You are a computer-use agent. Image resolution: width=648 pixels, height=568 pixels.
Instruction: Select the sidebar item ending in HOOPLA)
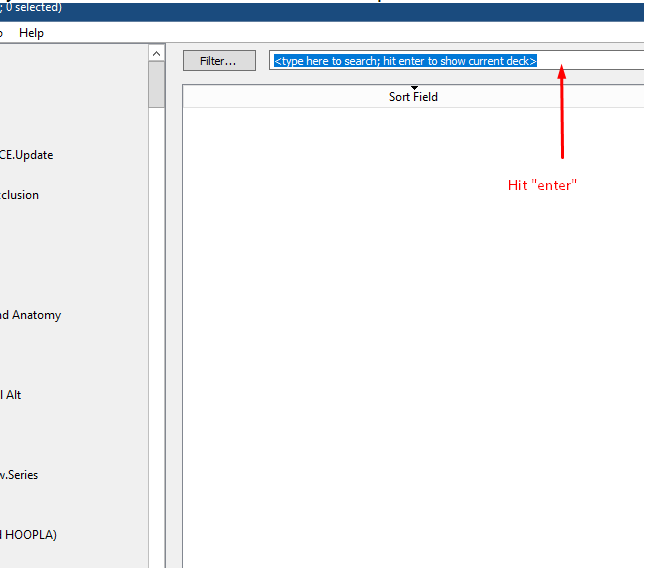click(29, 535)
